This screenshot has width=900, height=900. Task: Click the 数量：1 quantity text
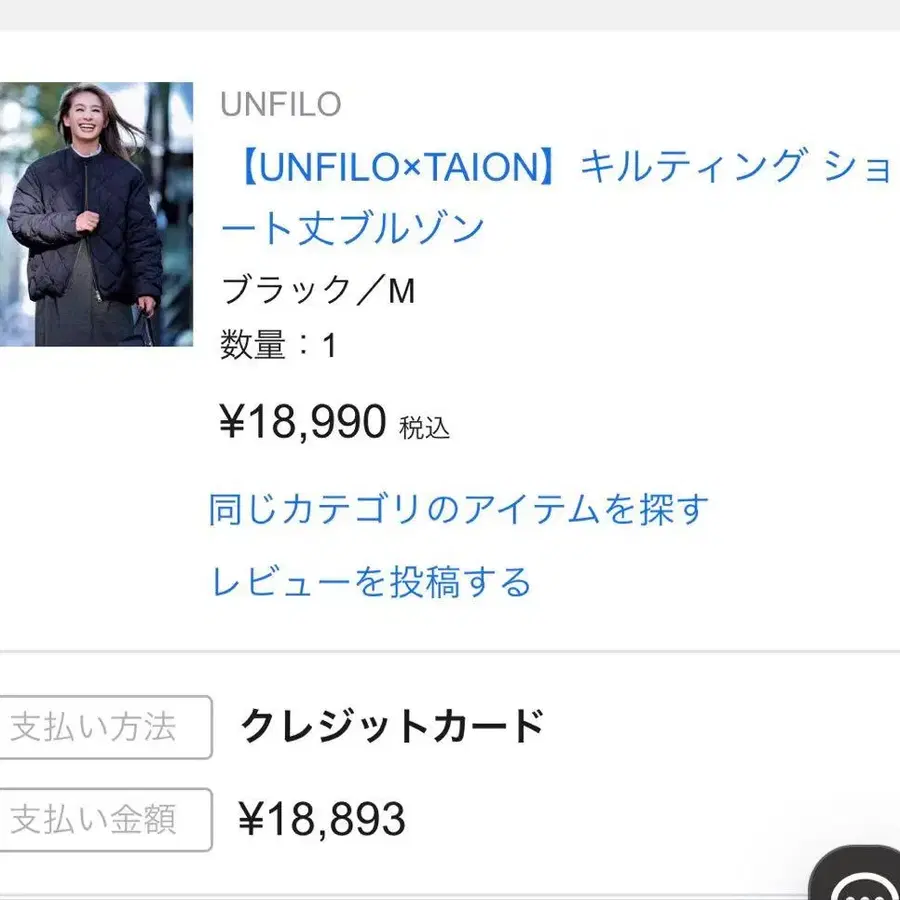[278, 346]
